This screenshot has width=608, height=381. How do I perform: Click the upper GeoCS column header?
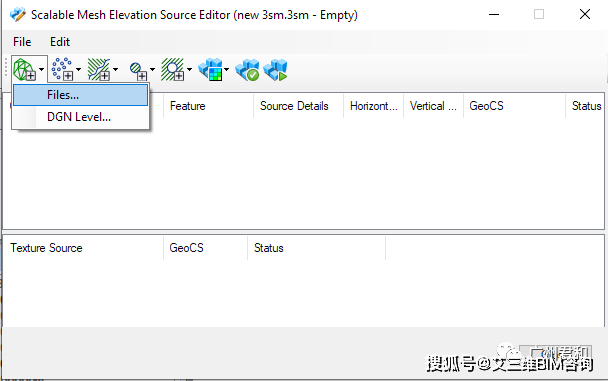(x=514, y=106)
